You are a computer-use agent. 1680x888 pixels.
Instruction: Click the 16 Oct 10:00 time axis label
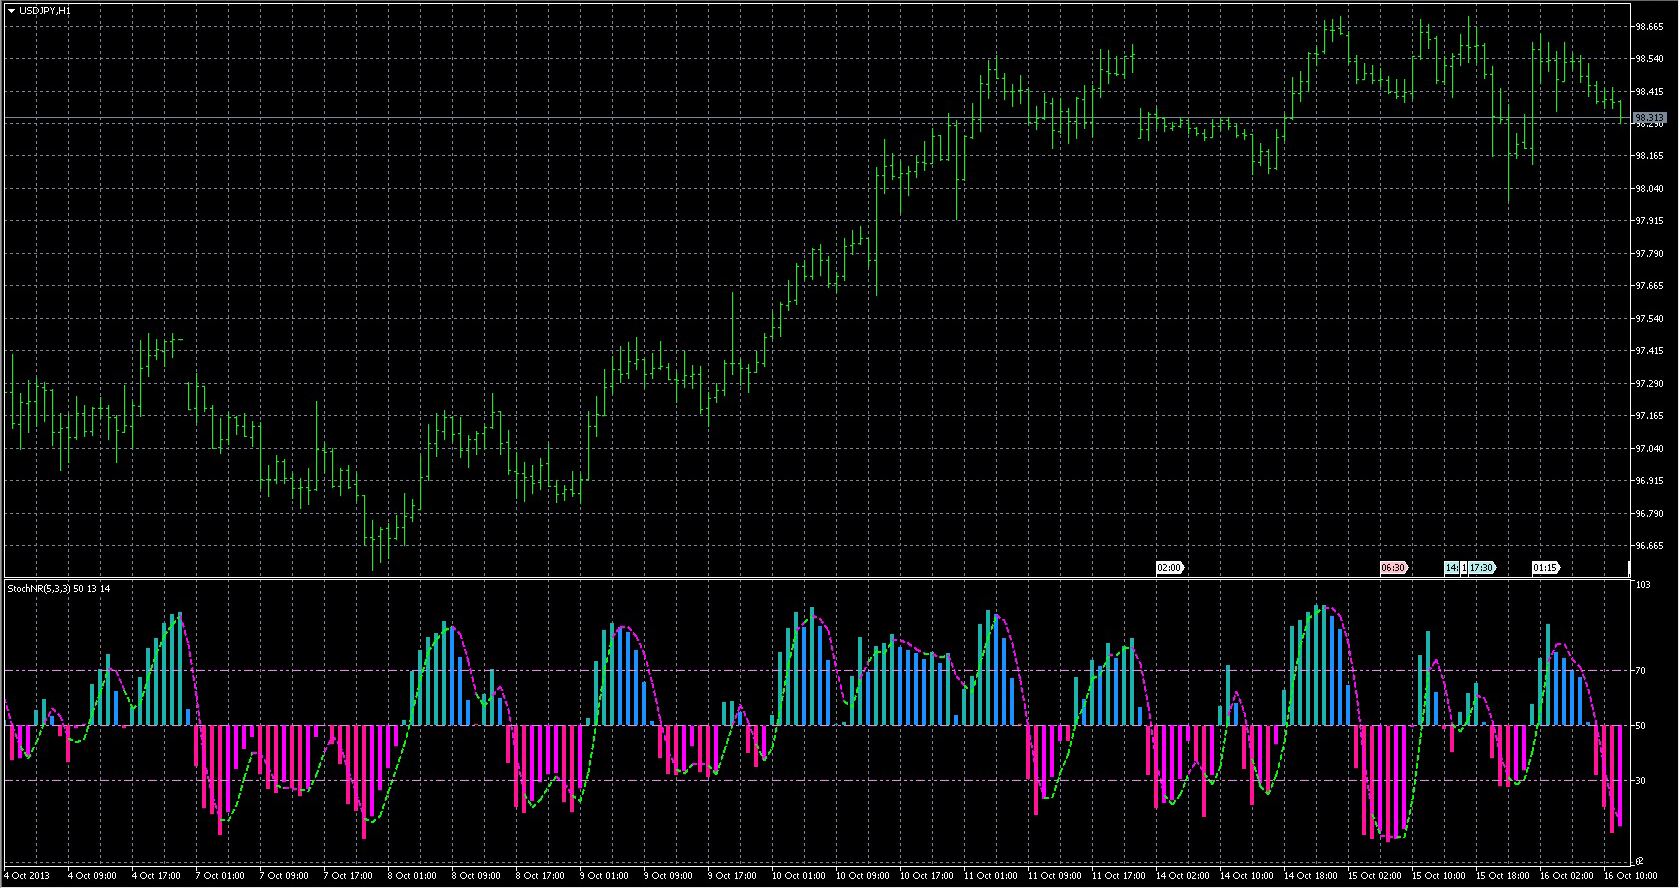click(x=1631, y=876)
